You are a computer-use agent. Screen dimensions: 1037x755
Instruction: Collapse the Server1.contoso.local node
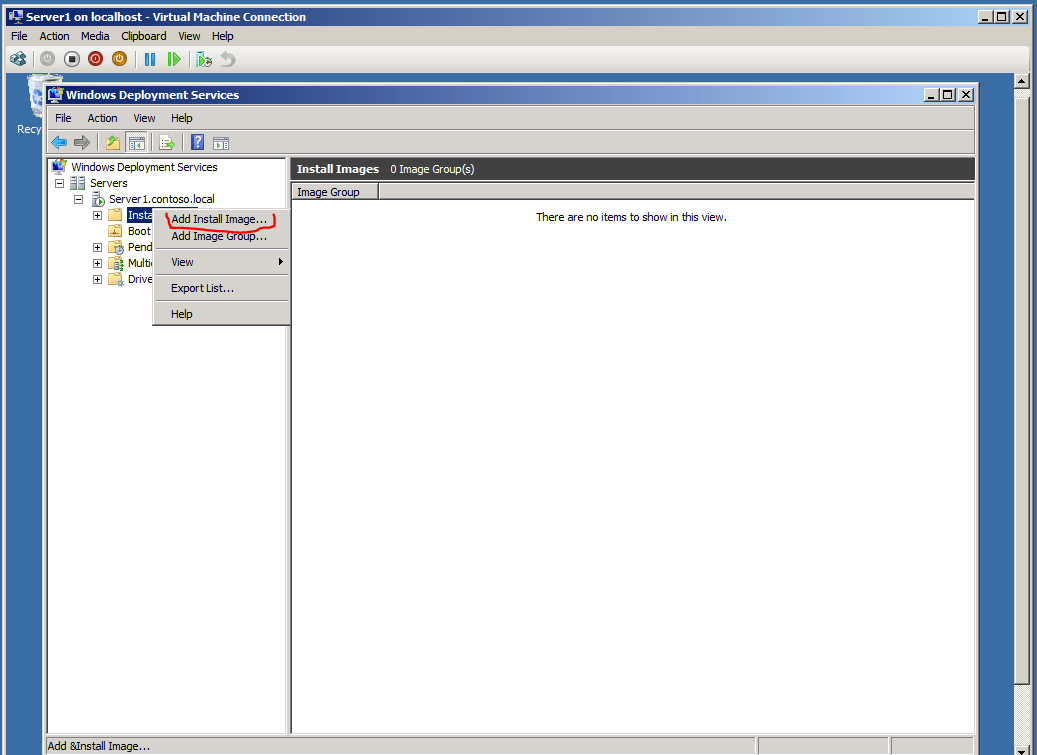click(x=78, y=199)
